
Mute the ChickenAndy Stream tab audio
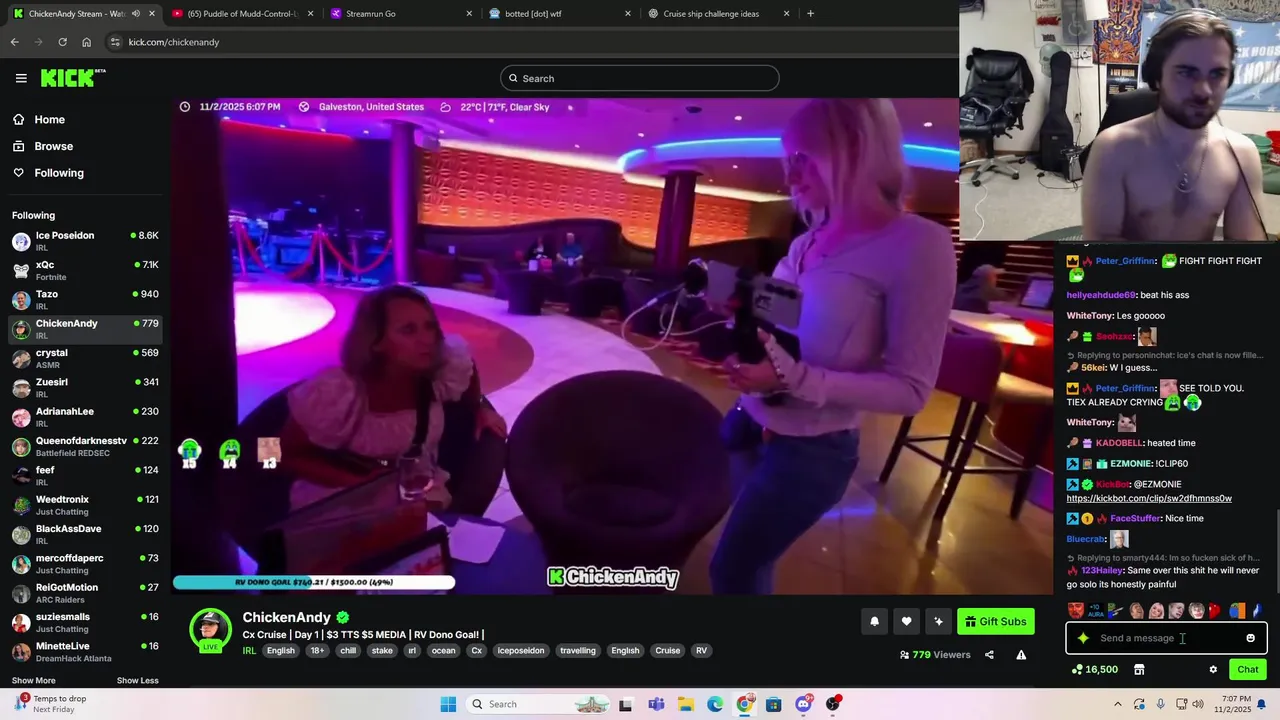tap(136, 14)
